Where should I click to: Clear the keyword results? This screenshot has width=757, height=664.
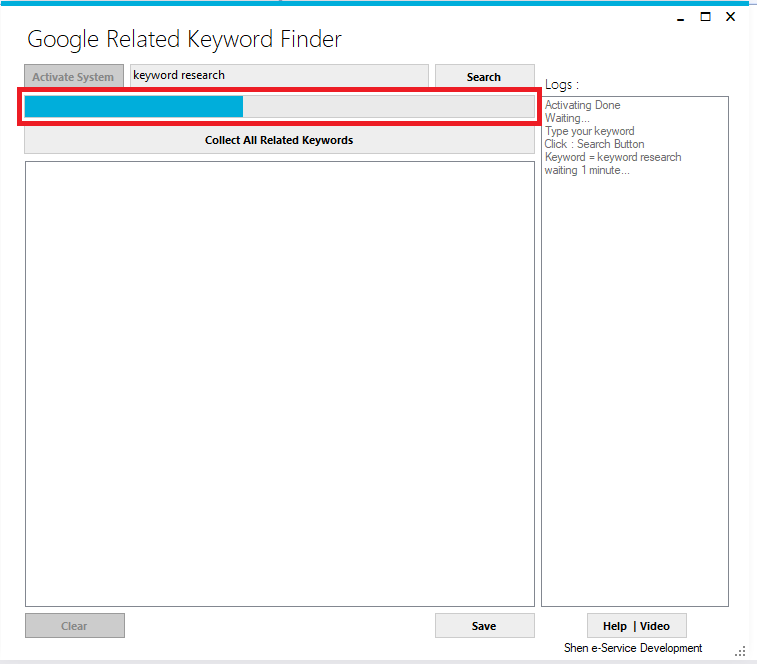(74, 626)
